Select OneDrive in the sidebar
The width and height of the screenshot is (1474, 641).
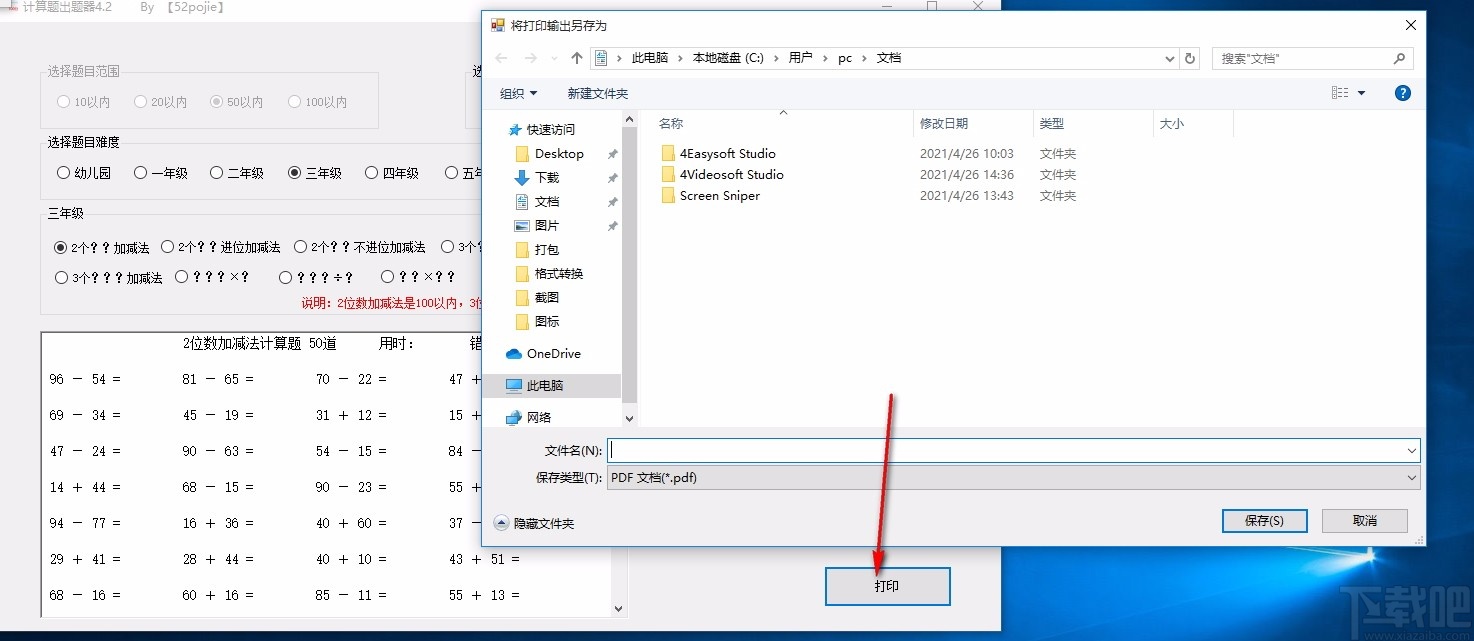pyautogui.click(x=552, y=353)
